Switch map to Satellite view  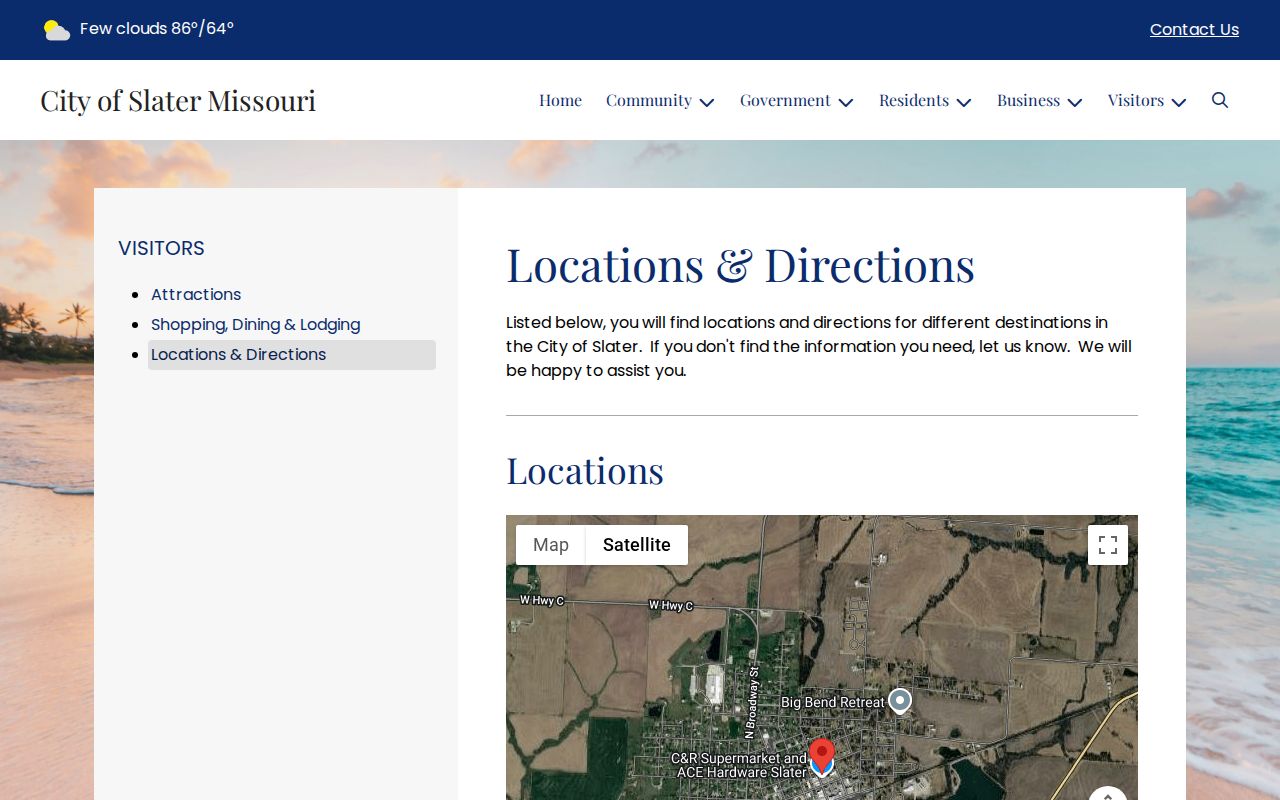point(637,545)
